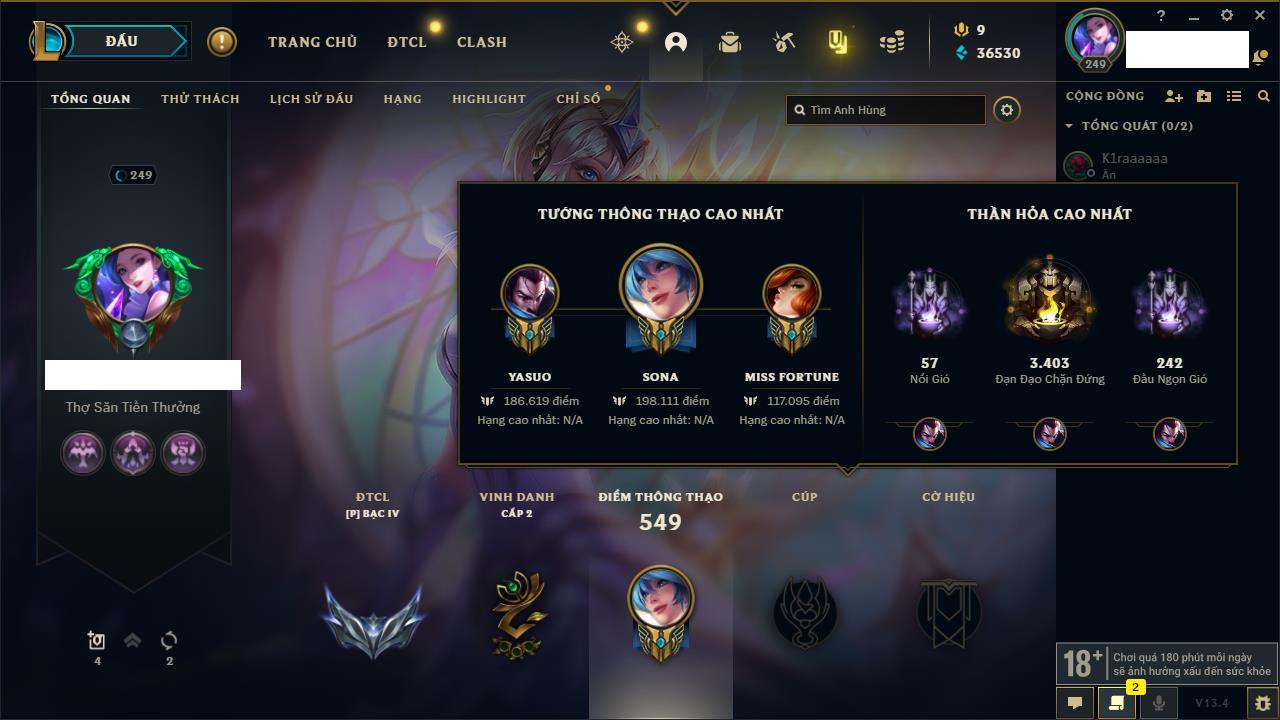Image resolution: width=1280 pixels, height=720 pixels.
Task: Open the Profile icon in top navigation
Action: click(x=676, y=42)
